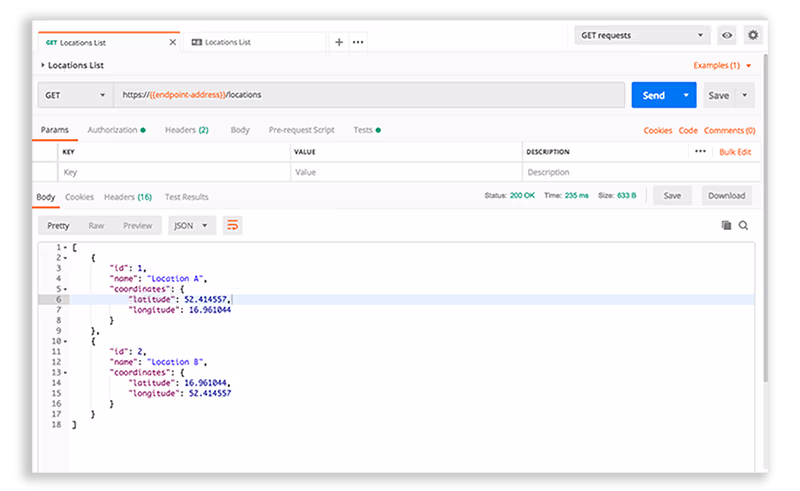Open manage environments gear icon
The height and width of the screenshot is (491, 800).
pos(753,35)
